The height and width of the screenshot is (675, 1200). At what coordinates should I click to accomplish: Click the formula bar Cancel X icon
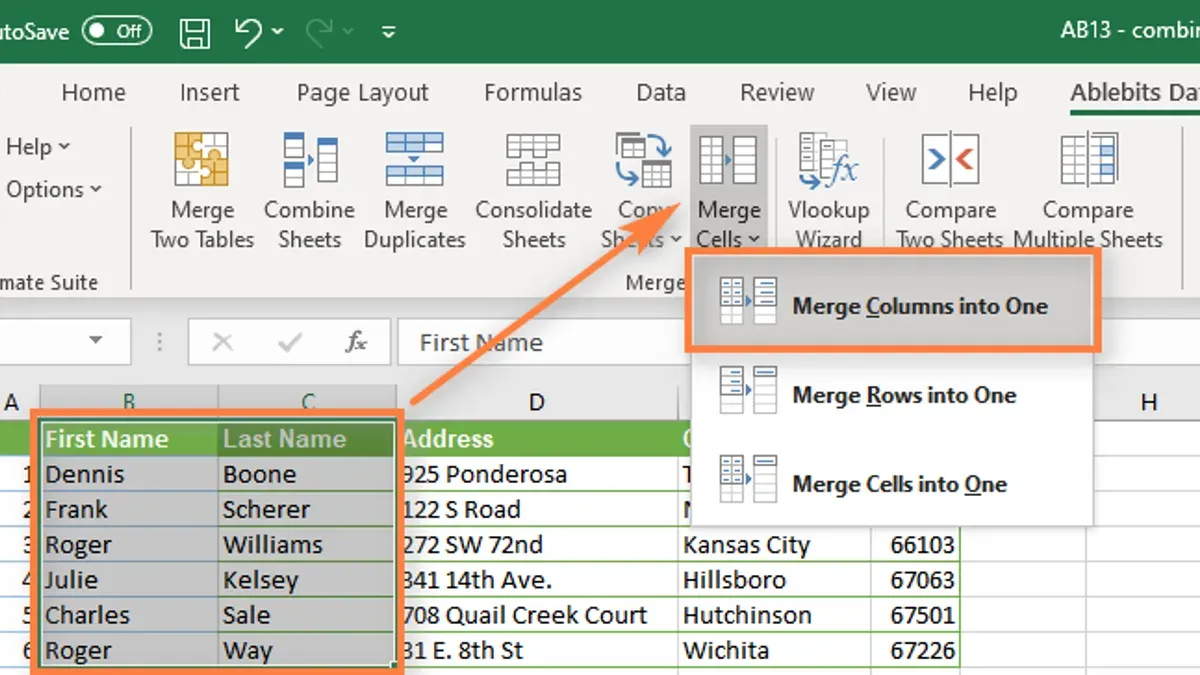click(x=222, y=343)
